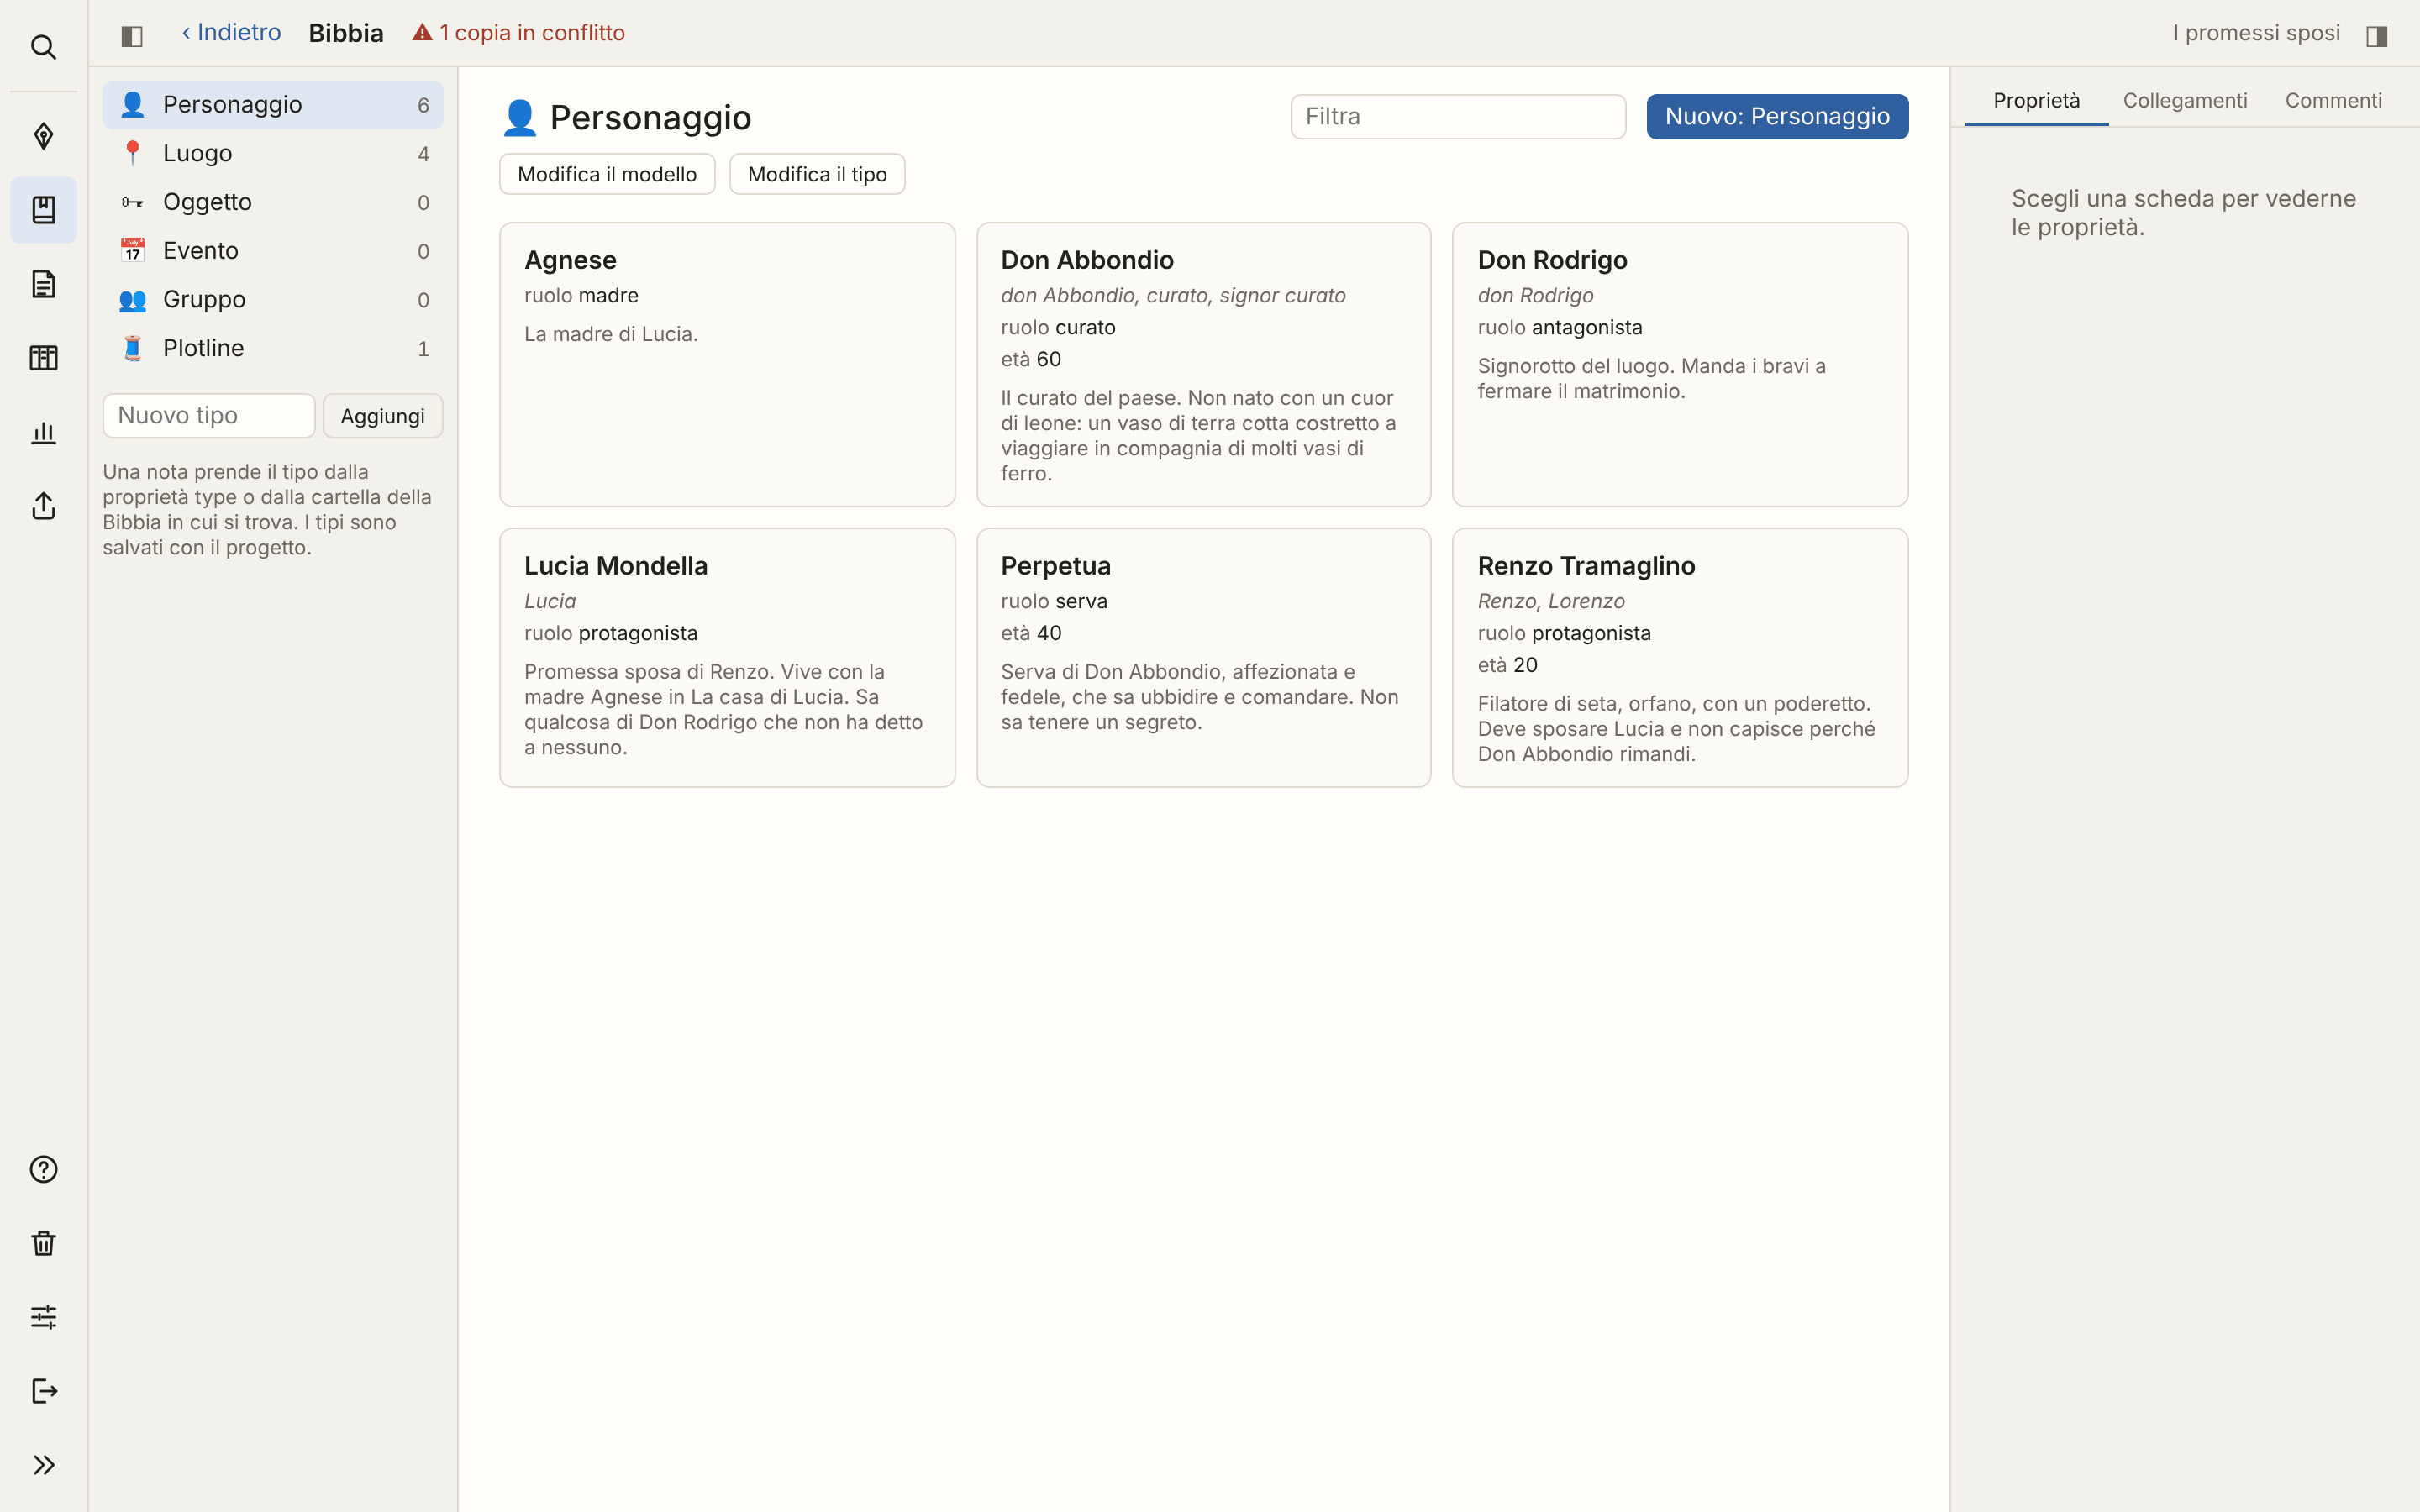Open the pen nib writing view
2420x1512 pixels.
[43, 136]
